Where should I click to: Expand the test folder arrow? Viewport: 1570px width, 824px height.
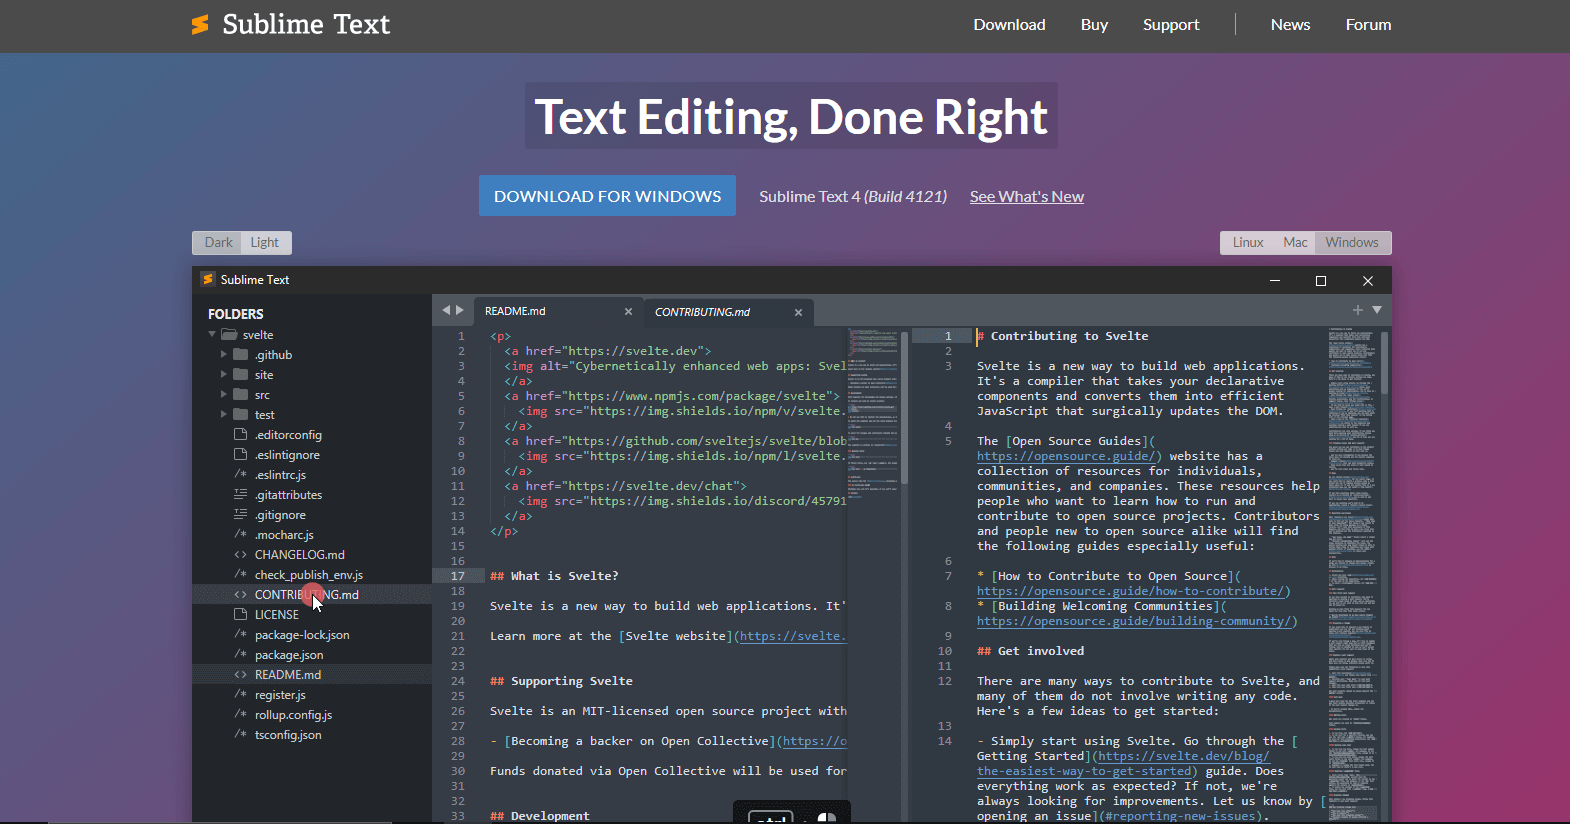pos(224,415)
